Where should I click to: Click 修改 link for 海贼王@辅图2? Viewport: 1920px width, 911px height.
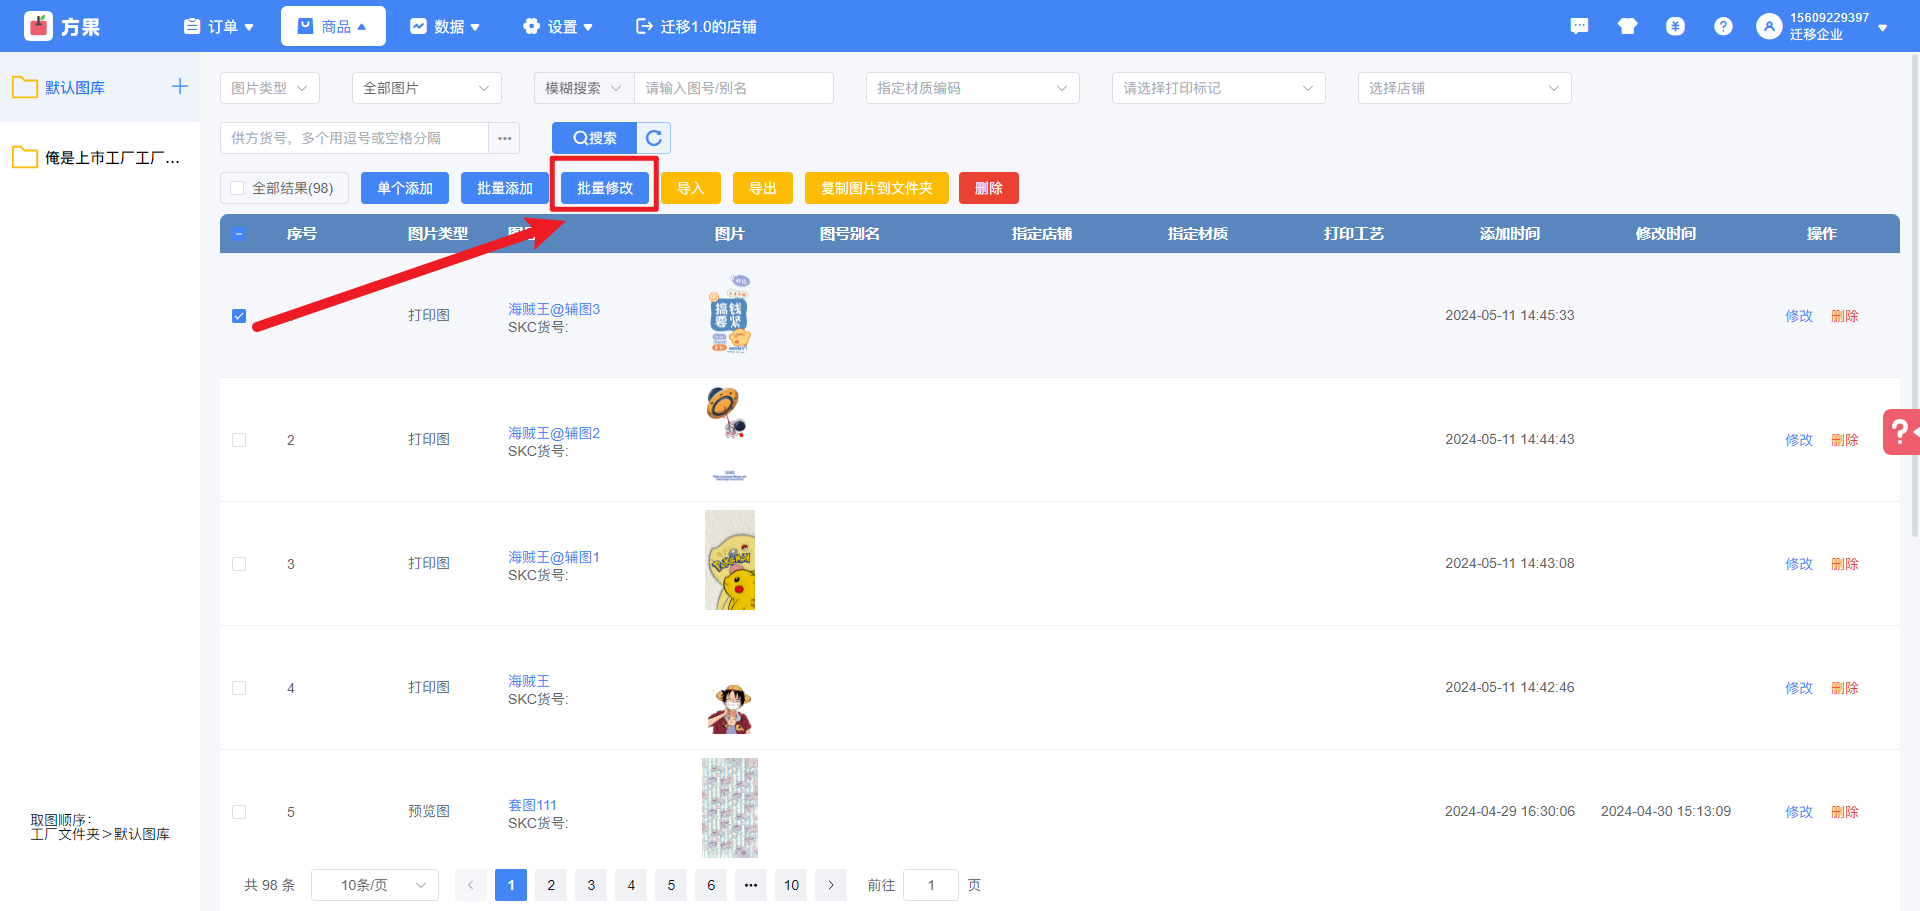(x=1799, y=440)
